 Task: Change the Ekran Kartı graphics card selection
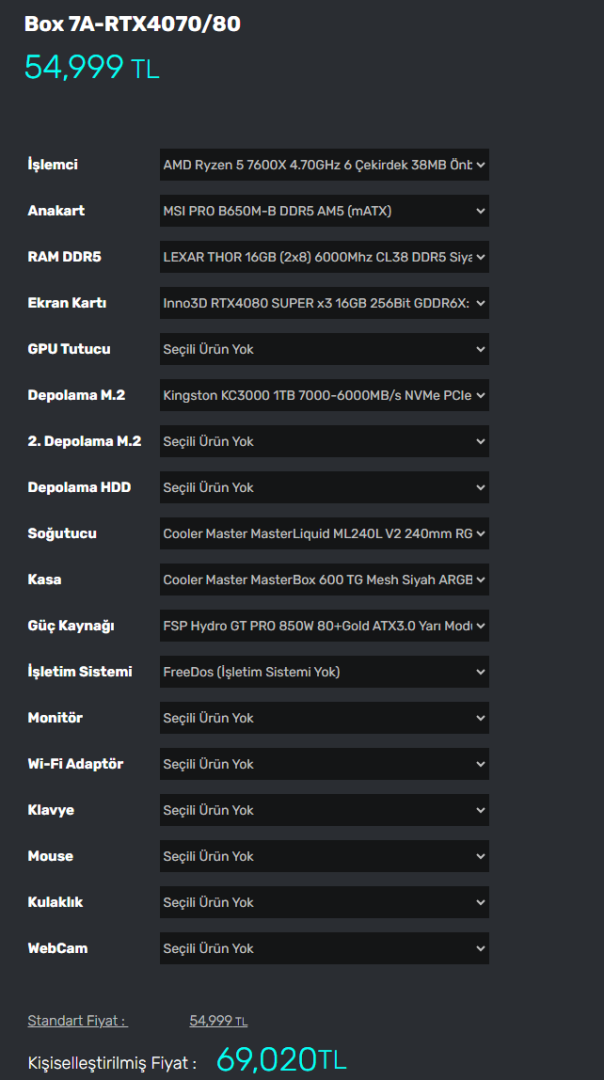point(324,303)
